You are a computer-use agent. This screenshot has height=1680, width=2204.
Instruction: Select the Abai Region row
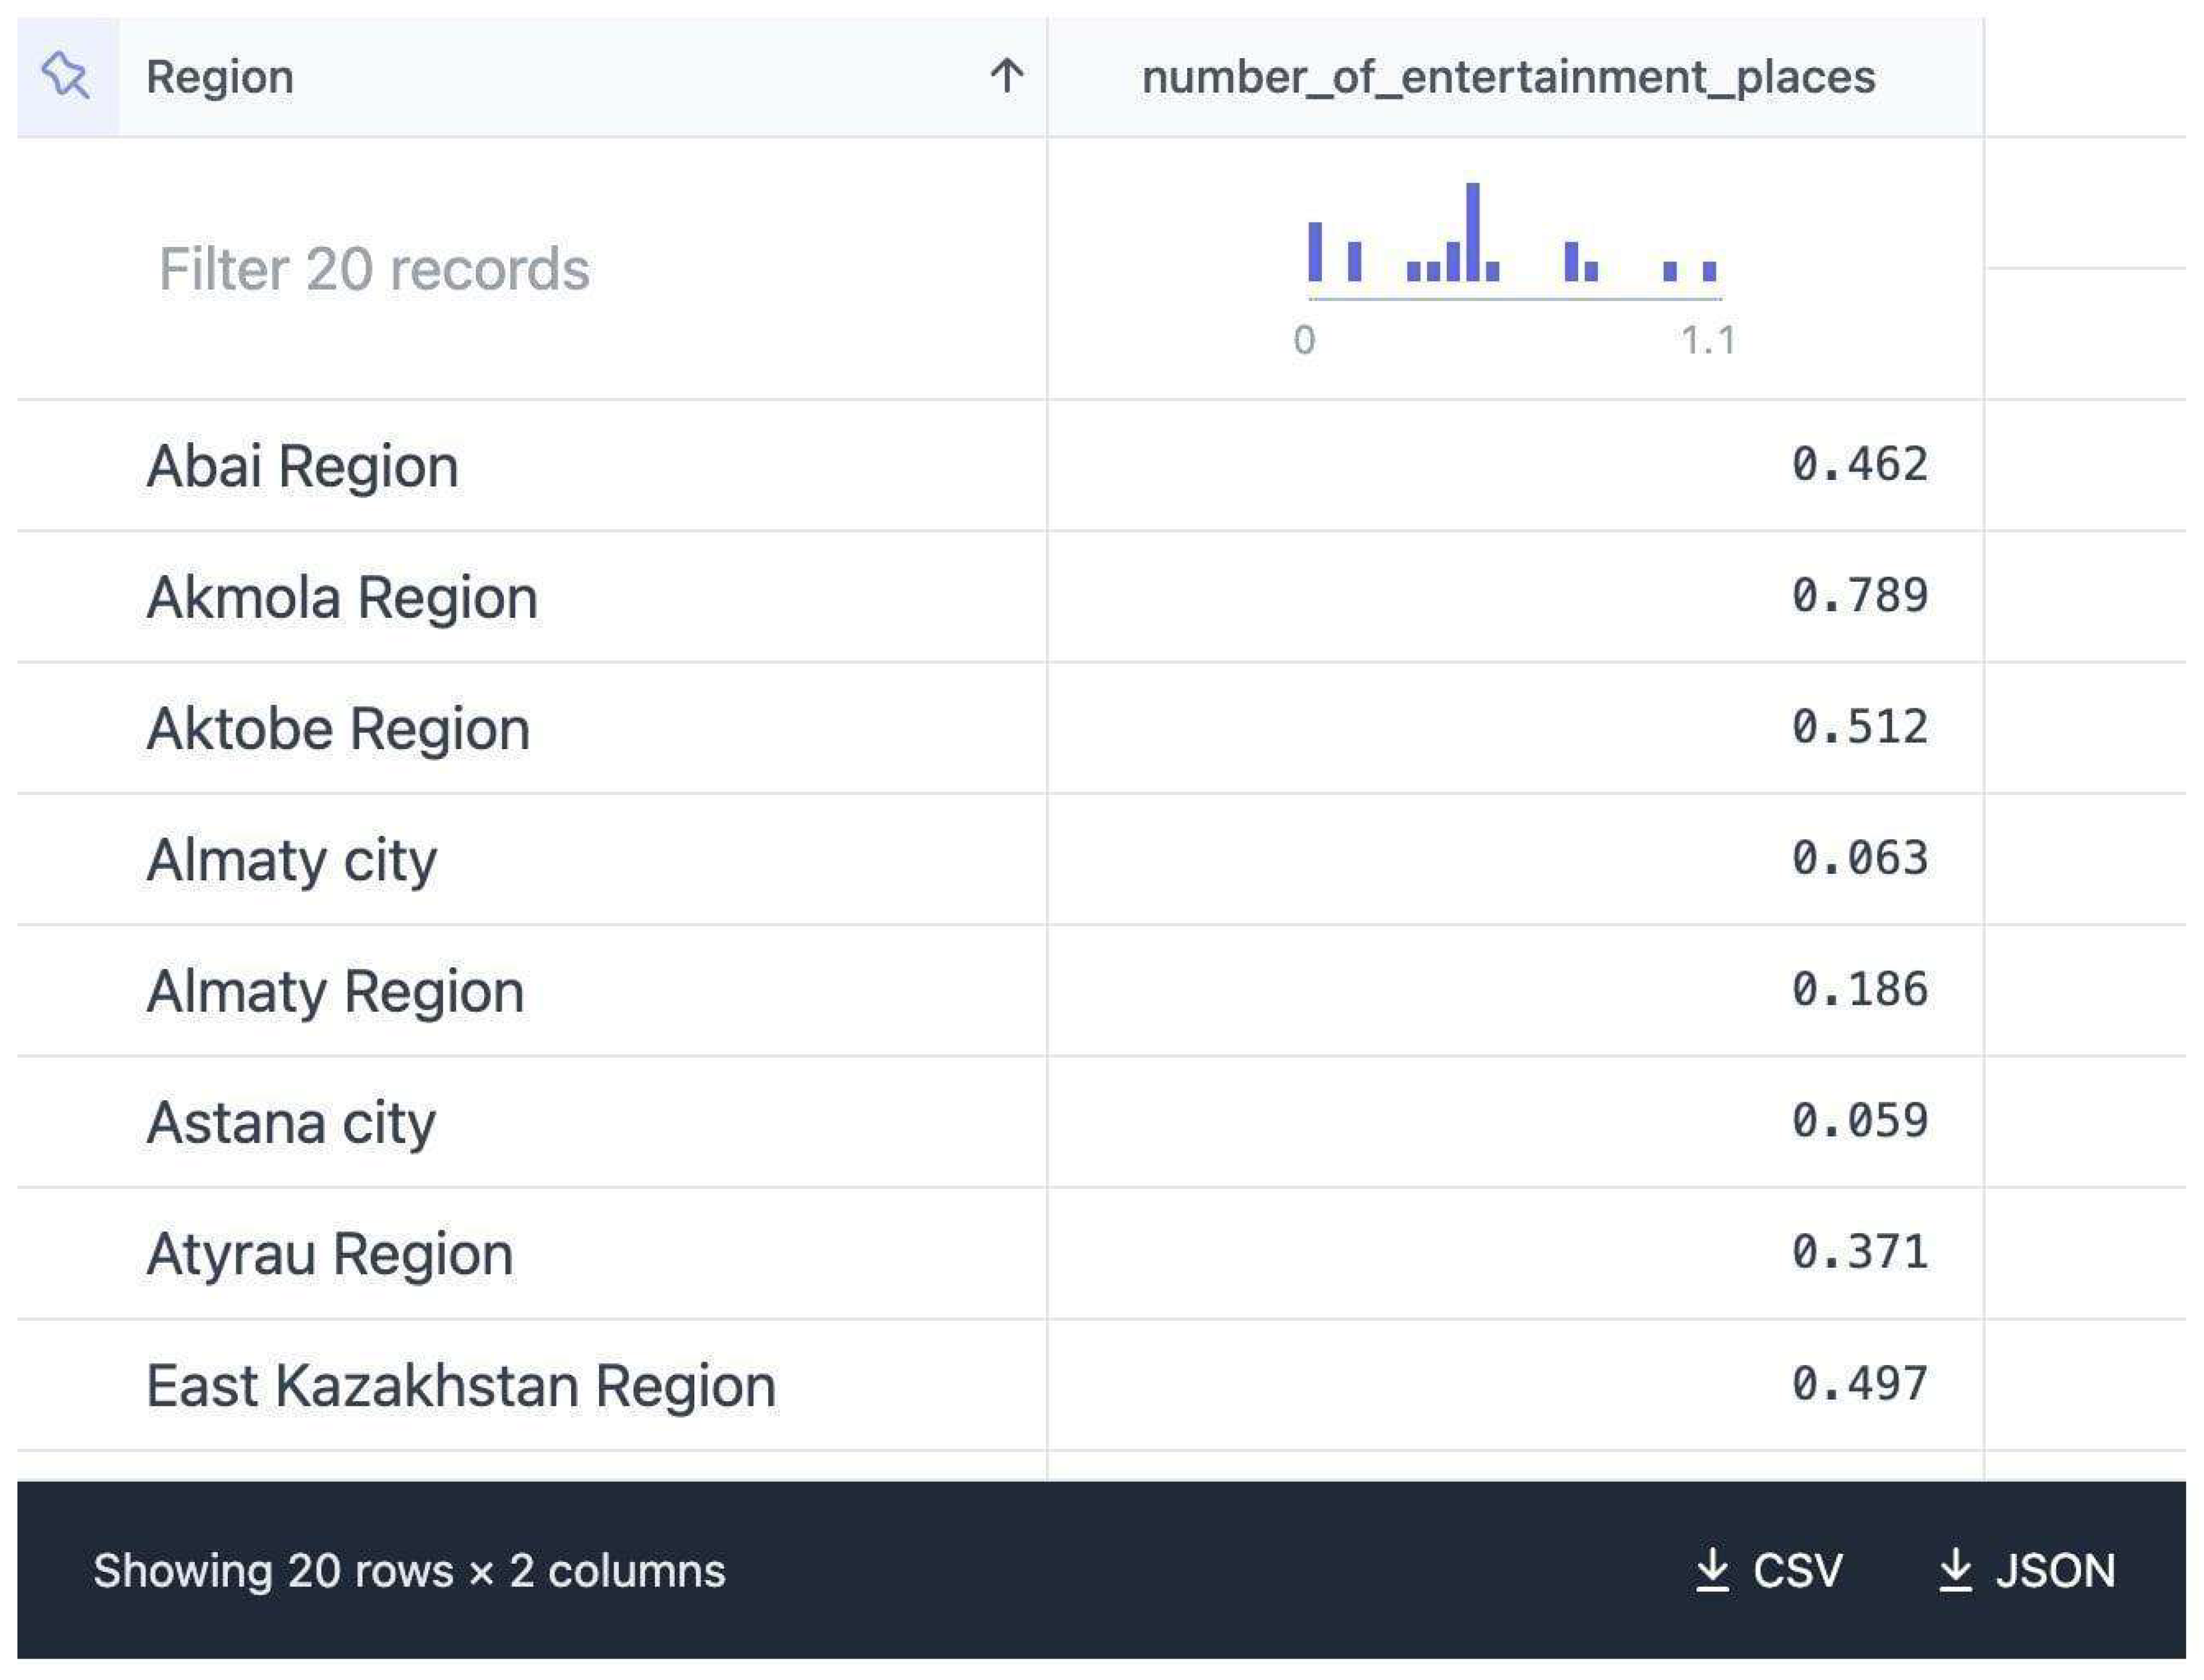(302, 466)
